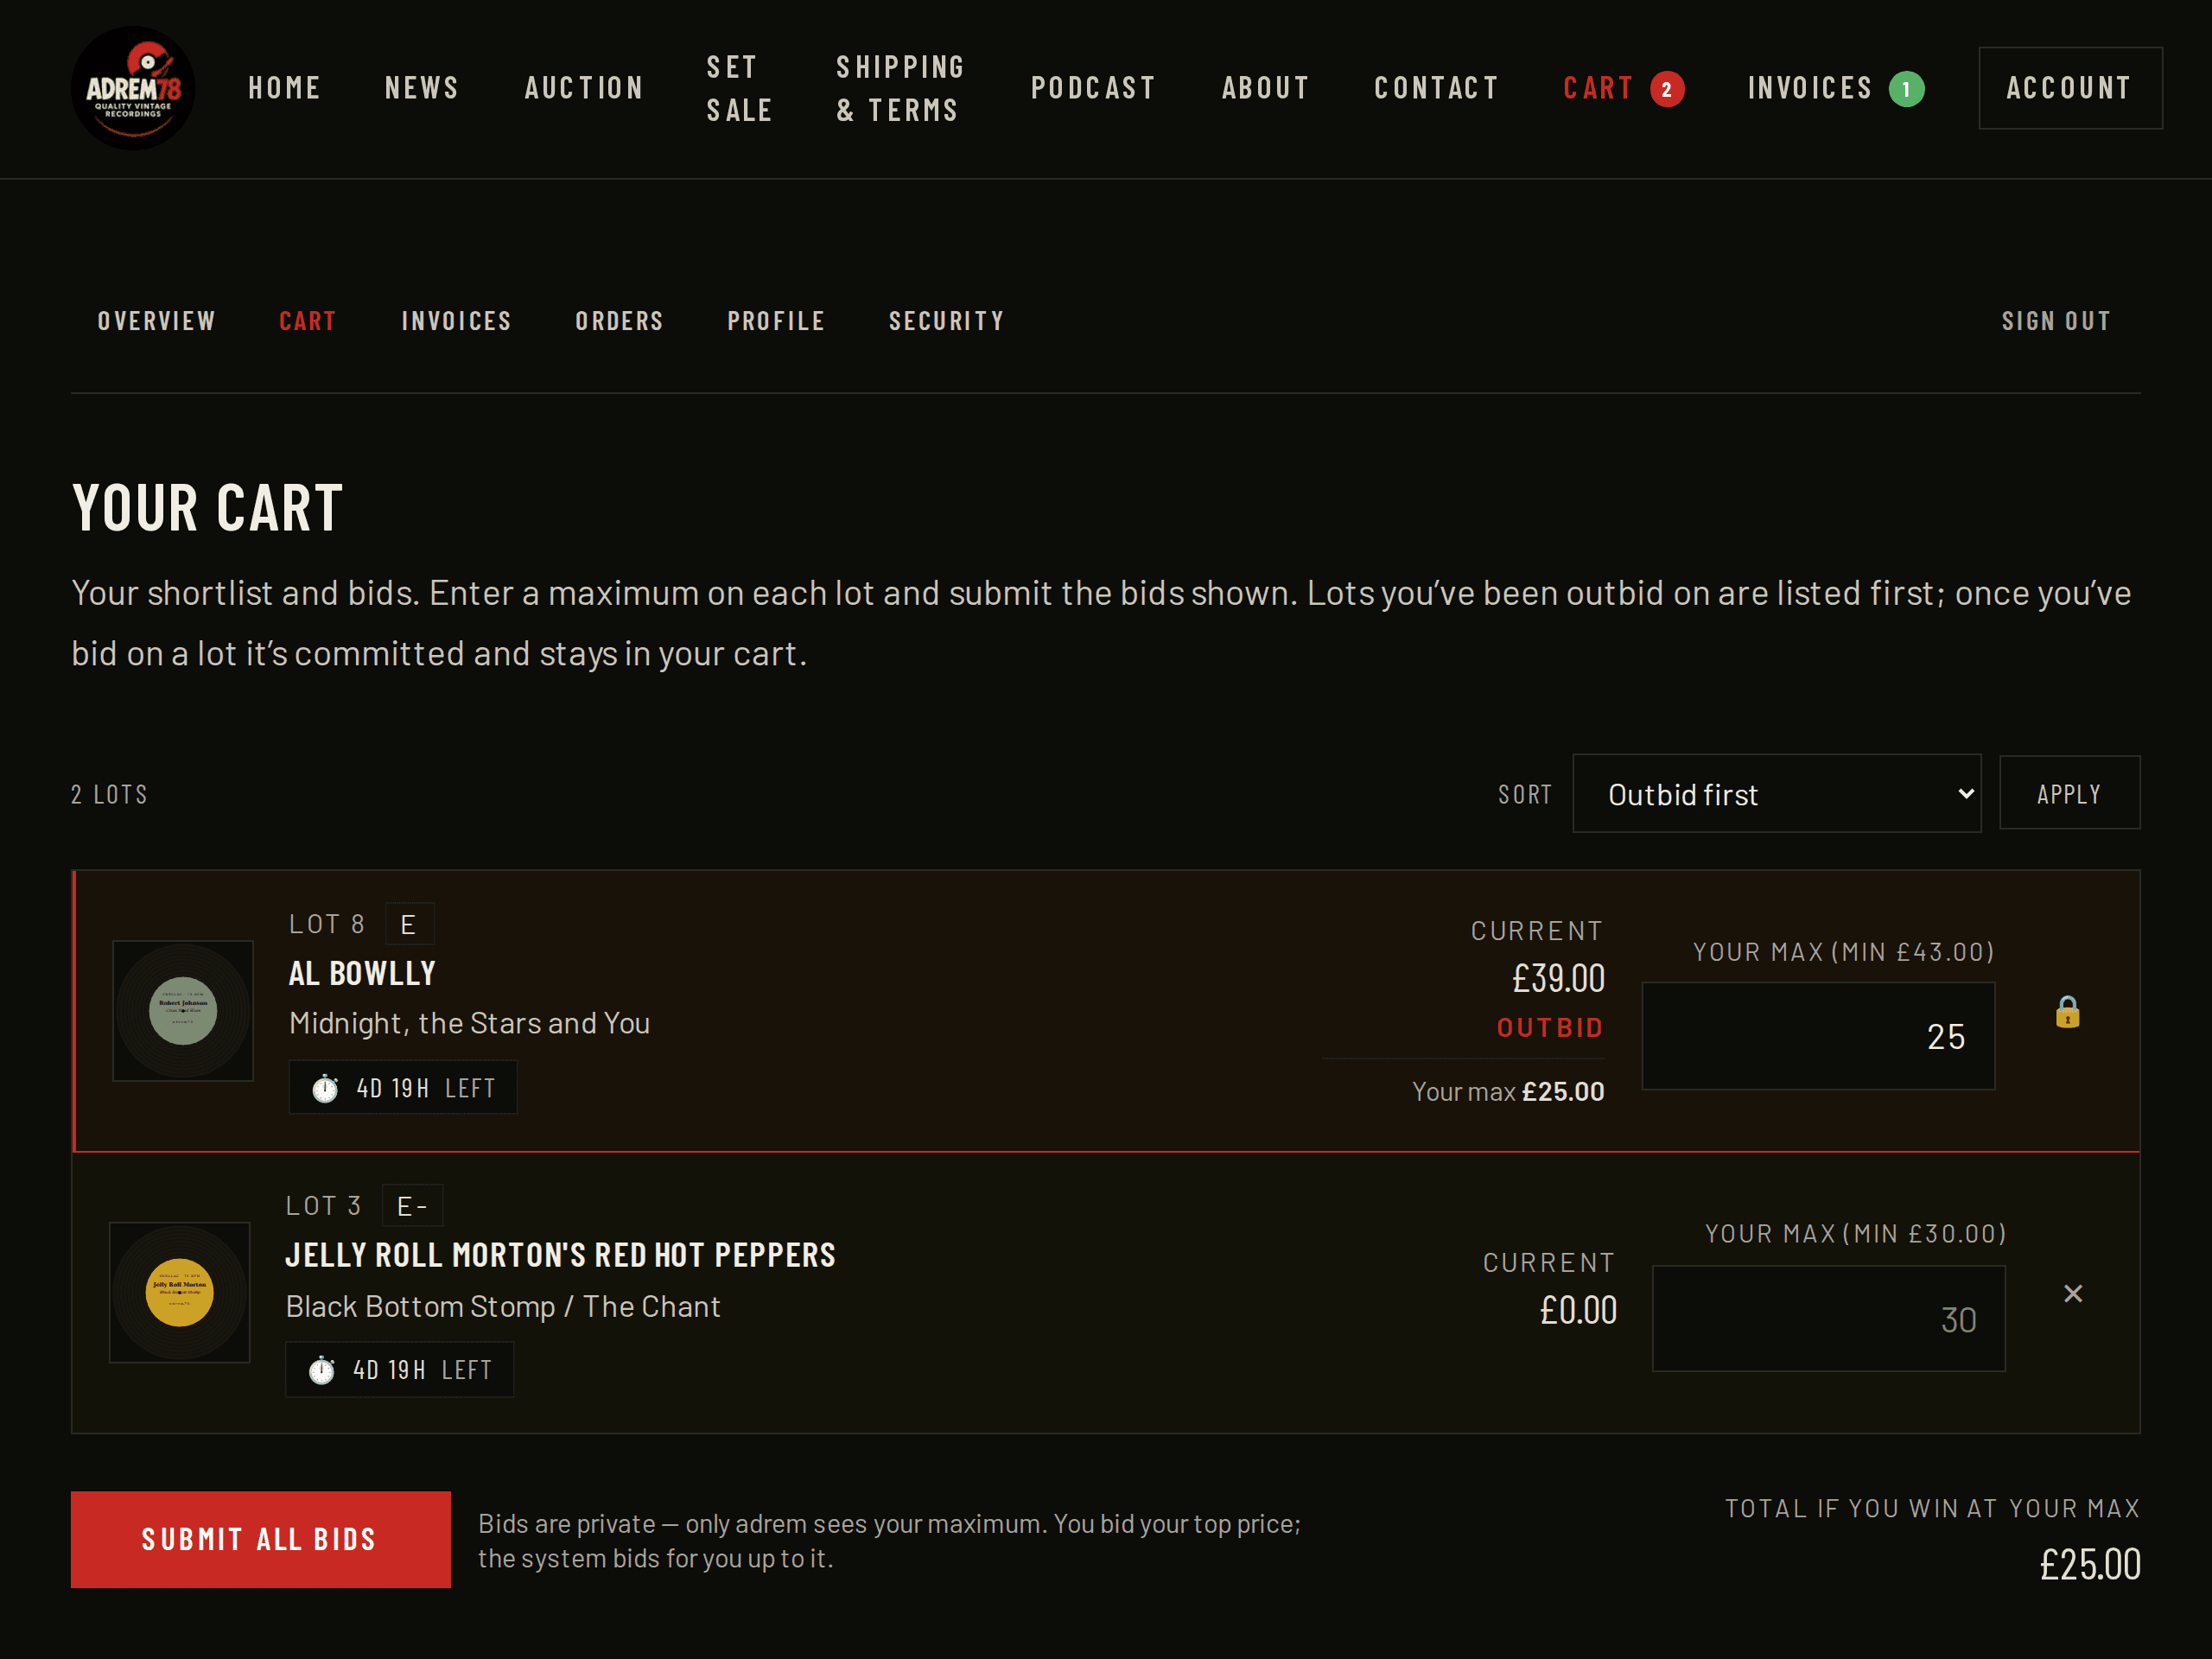Open the Podcast page
2212x1659 pixels.
click(1093, 88)
